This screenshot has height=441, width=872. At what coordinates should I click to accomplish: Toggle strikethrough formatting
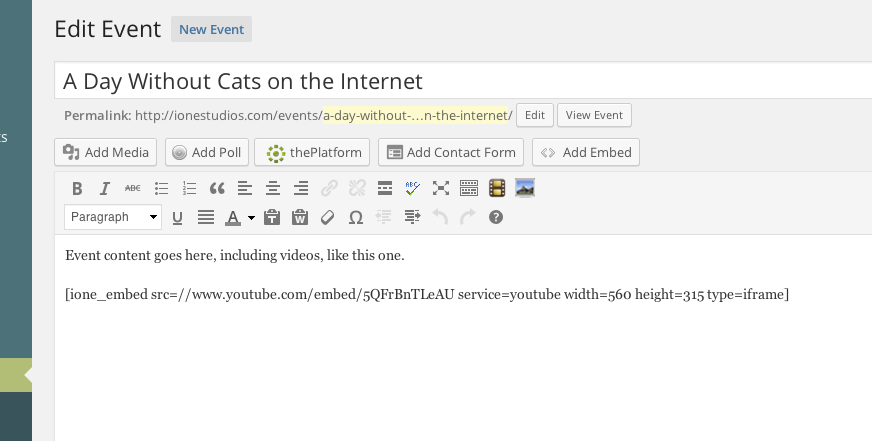coord(133,188)
